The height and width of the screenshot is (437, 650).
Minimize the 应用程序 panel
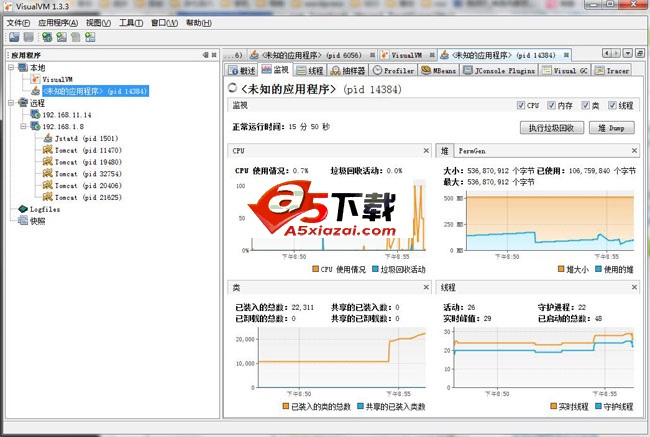point(205,55)
